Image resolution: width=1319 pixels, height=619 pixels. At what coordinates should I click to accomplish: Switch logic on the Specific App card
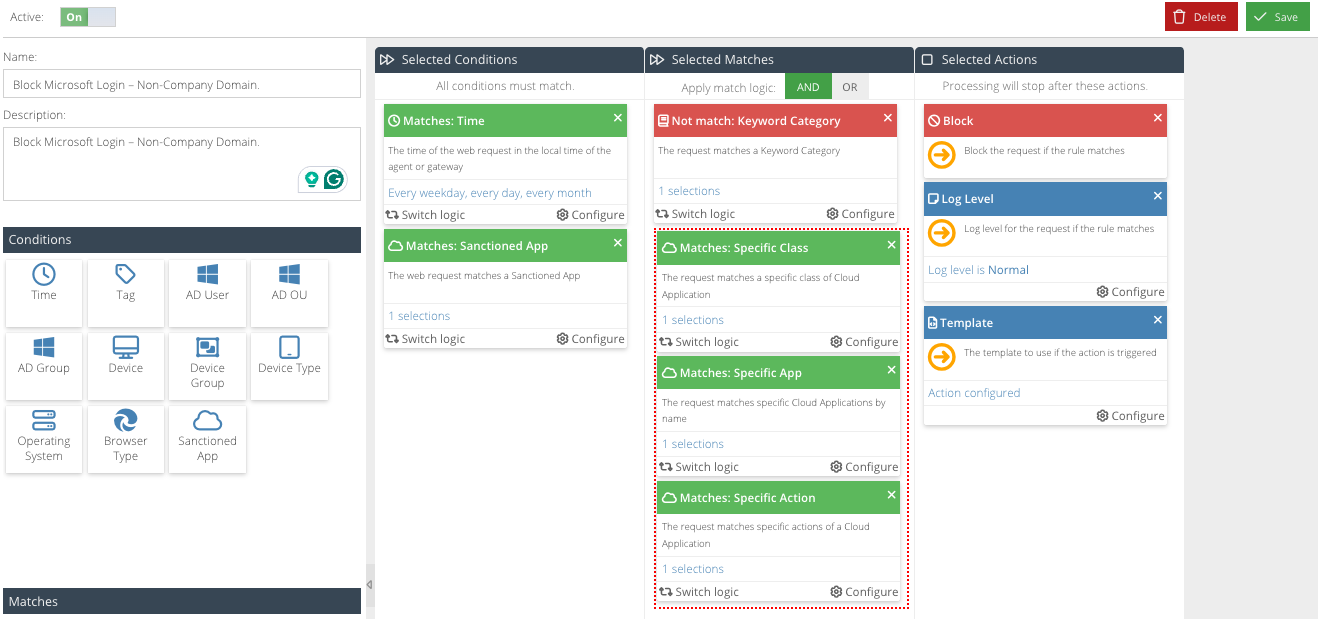click(699, 467)
